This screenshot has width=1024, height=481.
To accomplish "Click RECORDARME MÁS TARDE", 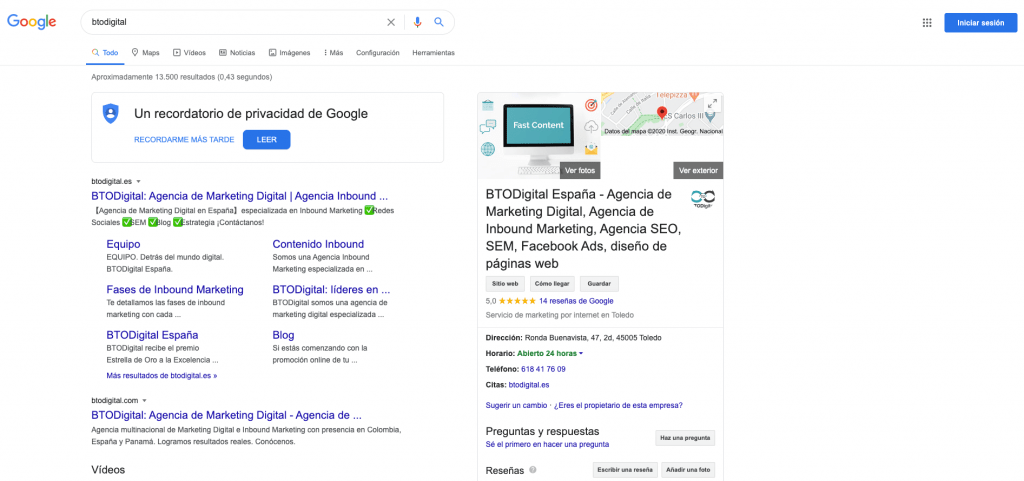I will click(184, 140).
